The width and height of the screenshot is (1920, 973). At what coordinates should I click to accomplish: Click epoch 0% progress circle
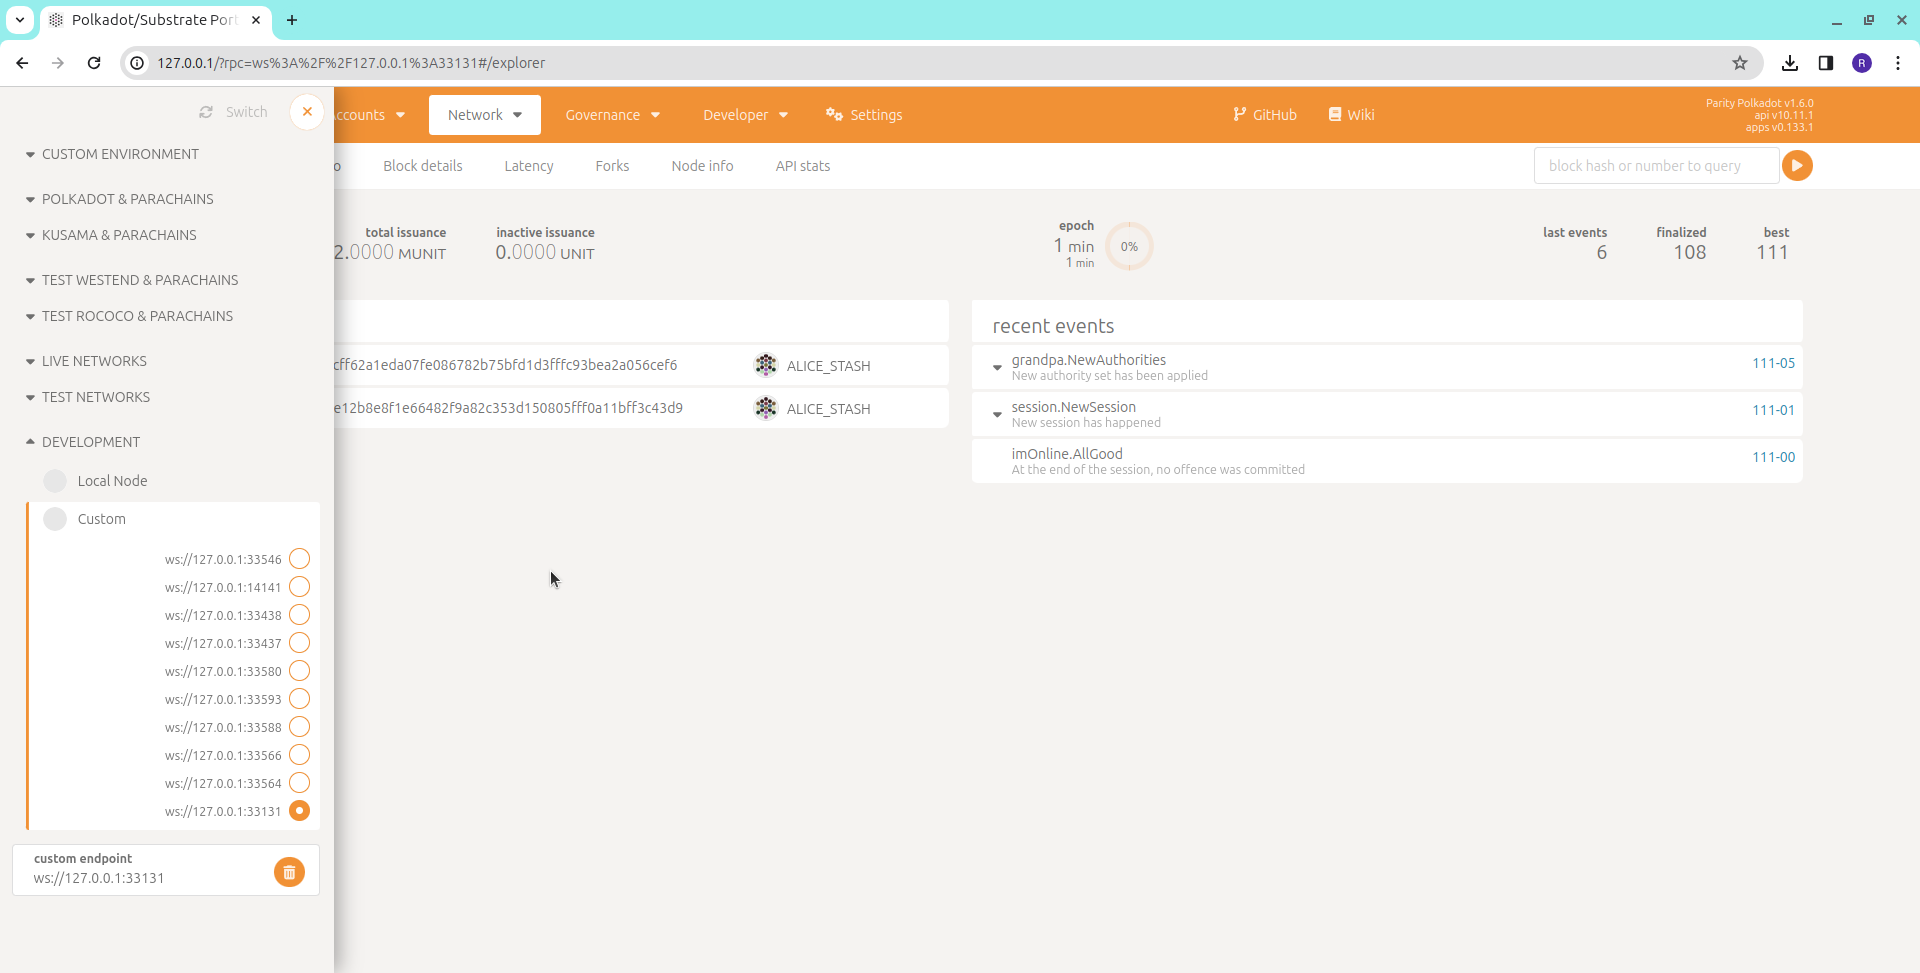[x=1129, y=246]
